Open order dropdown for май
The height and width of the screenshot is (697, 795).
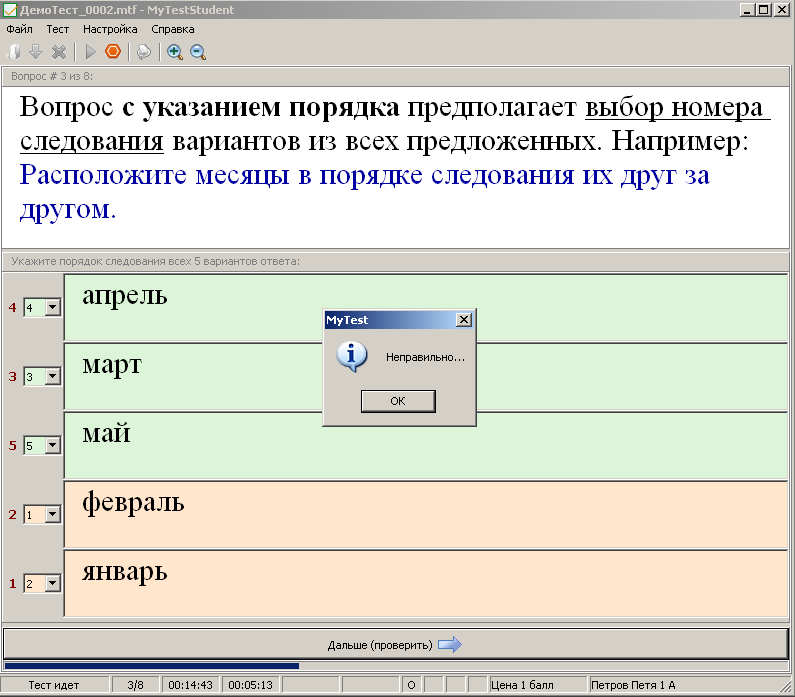[52, 445]
